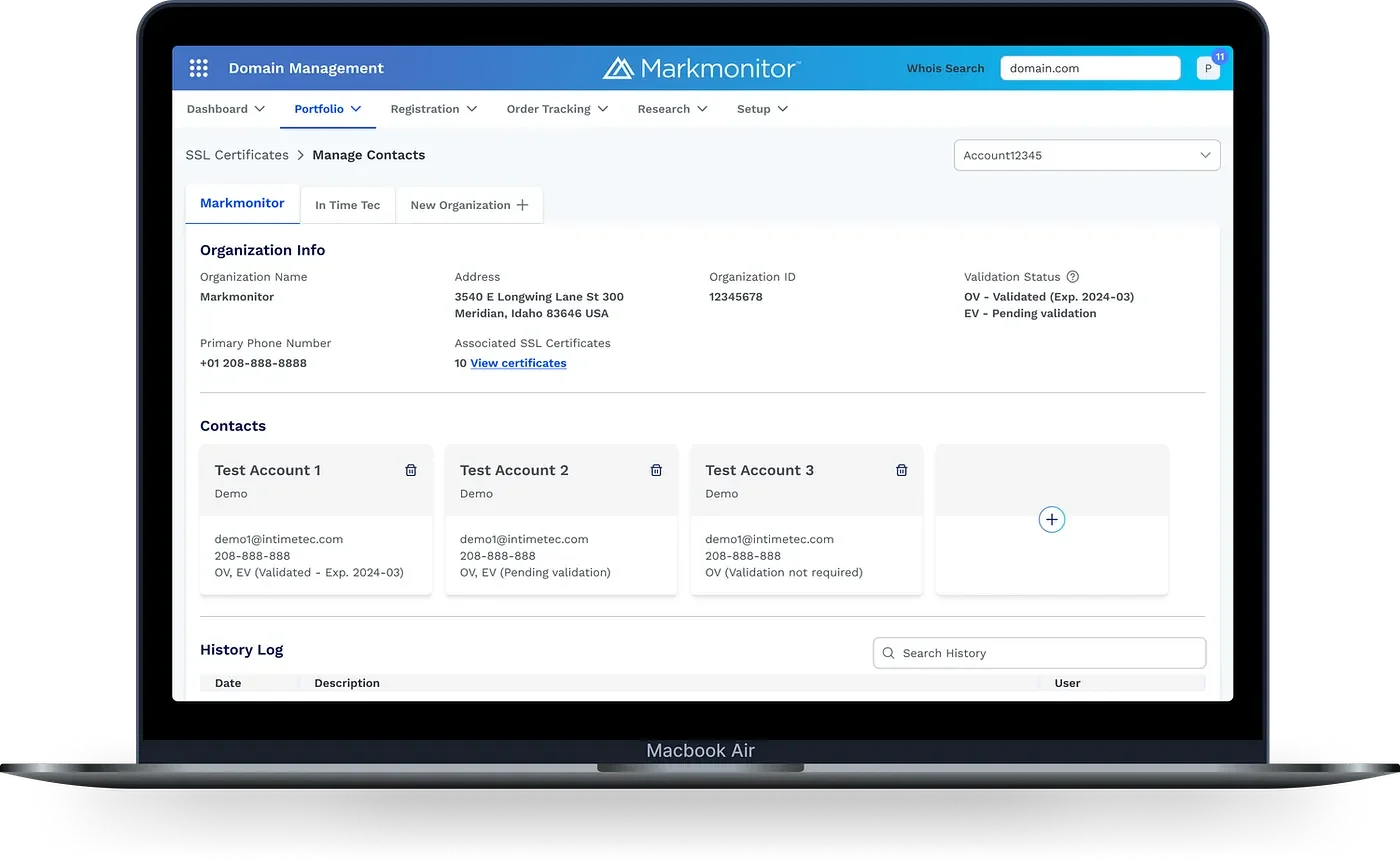Expand the Order Tracking menu
This screenshot has width=1400, height=865.
(557, 109)
